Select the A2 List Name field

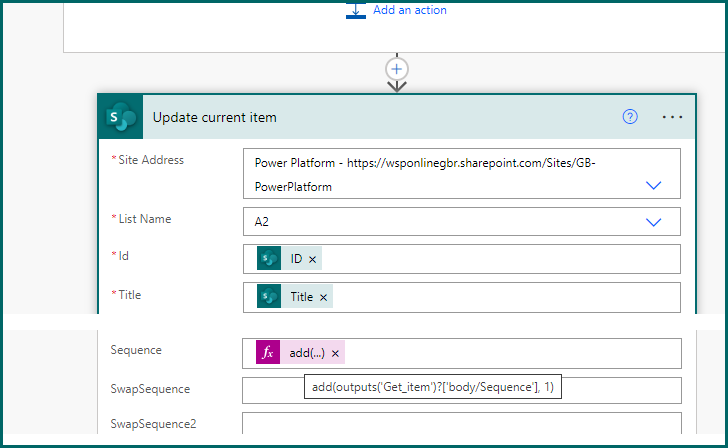(462, 221)
